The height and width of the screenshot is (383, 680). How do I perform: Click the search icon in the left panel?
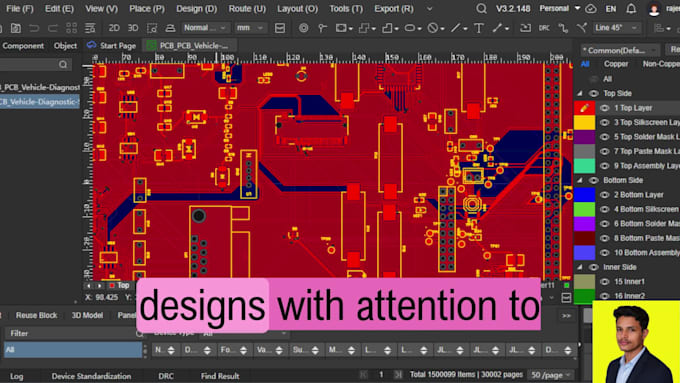tap(63, 65)
